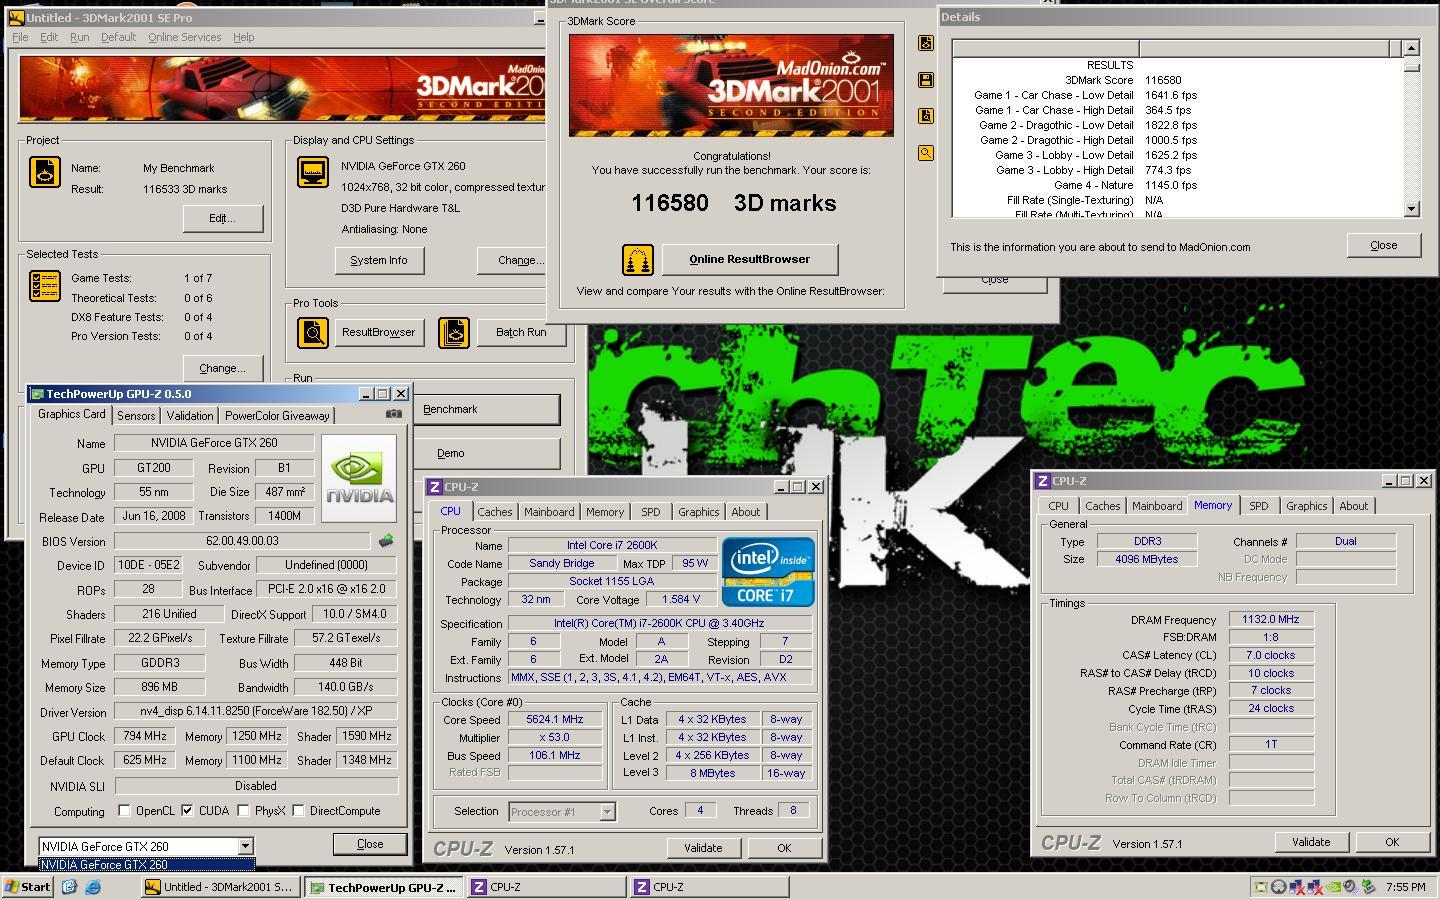Open the PowerColor Giveaway tab in GPU-Z
This screenshot has height=900, width=1440.
[x=277, y=416]
